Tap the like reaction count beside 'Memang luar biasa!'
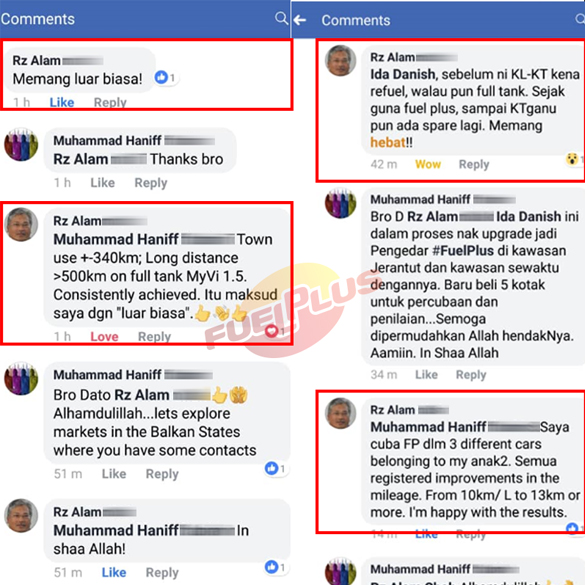The width and height of the screenshot is (585, 585). point(165,77)
